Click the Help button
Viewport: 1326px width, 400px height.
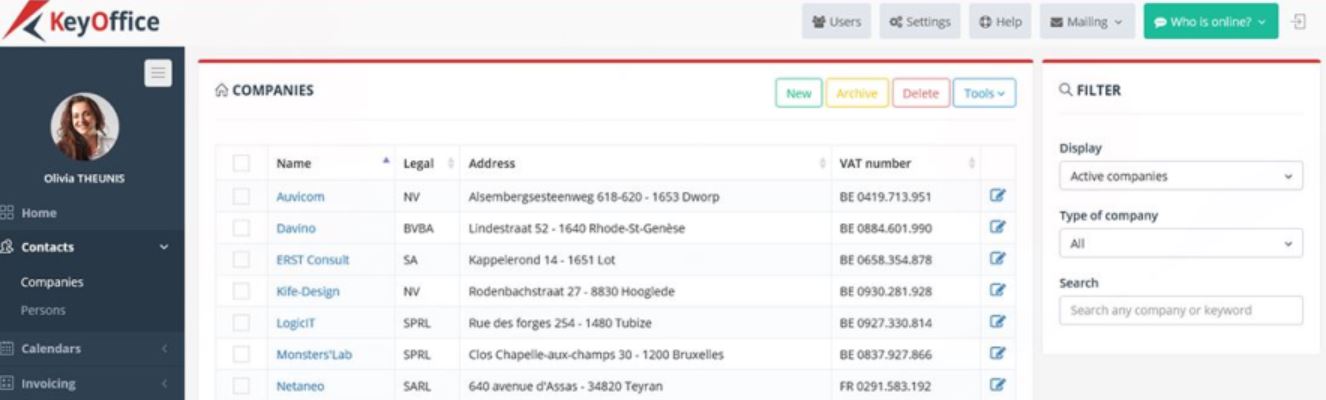(1000, 21)
